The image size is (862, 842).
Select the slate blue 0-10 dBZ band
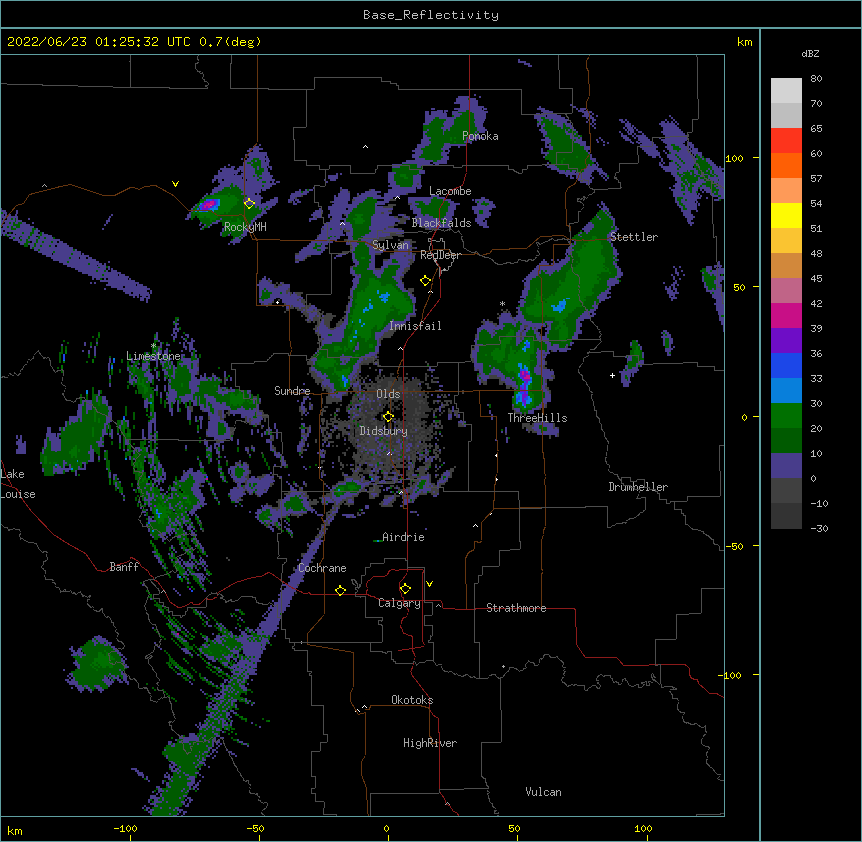coord(786,466)
